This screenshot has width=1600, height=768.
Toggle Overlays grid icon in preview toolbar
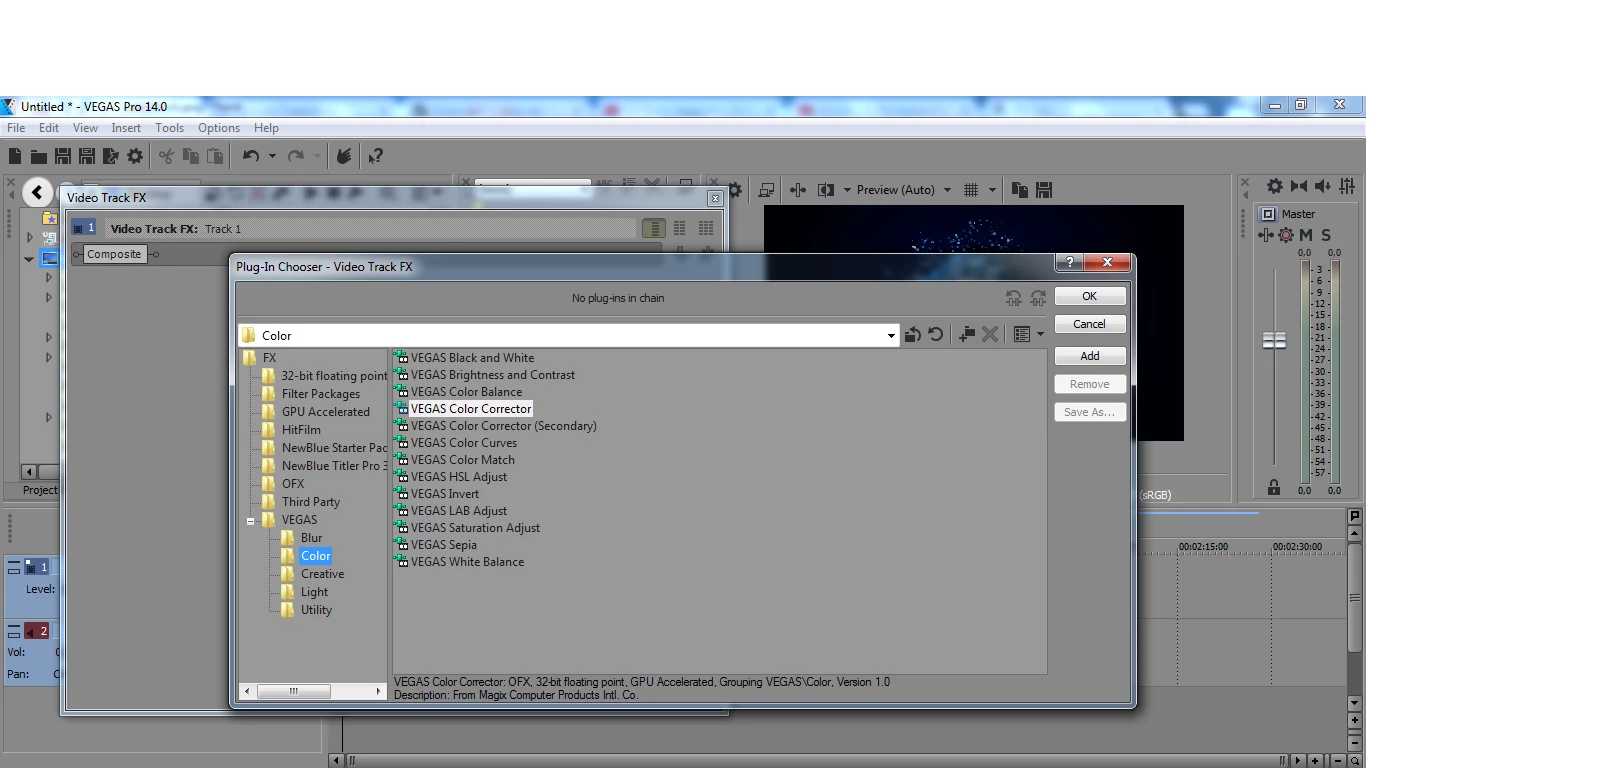[x=971, y=190]
